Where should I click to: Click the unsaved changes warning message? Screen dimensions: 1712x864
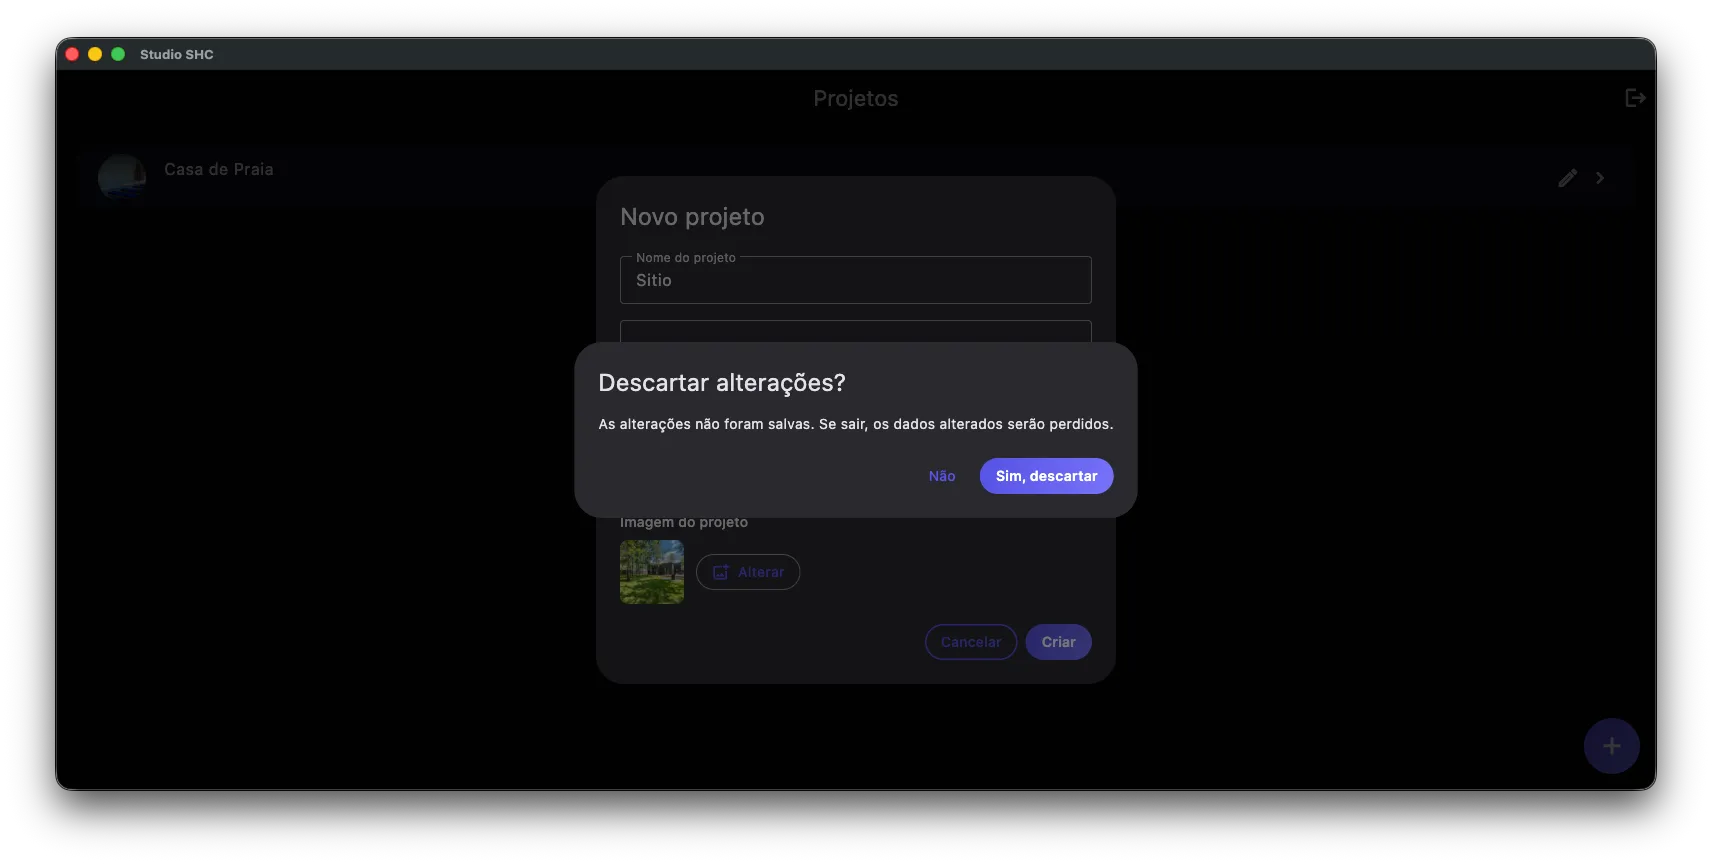click(x=855, y=424)
